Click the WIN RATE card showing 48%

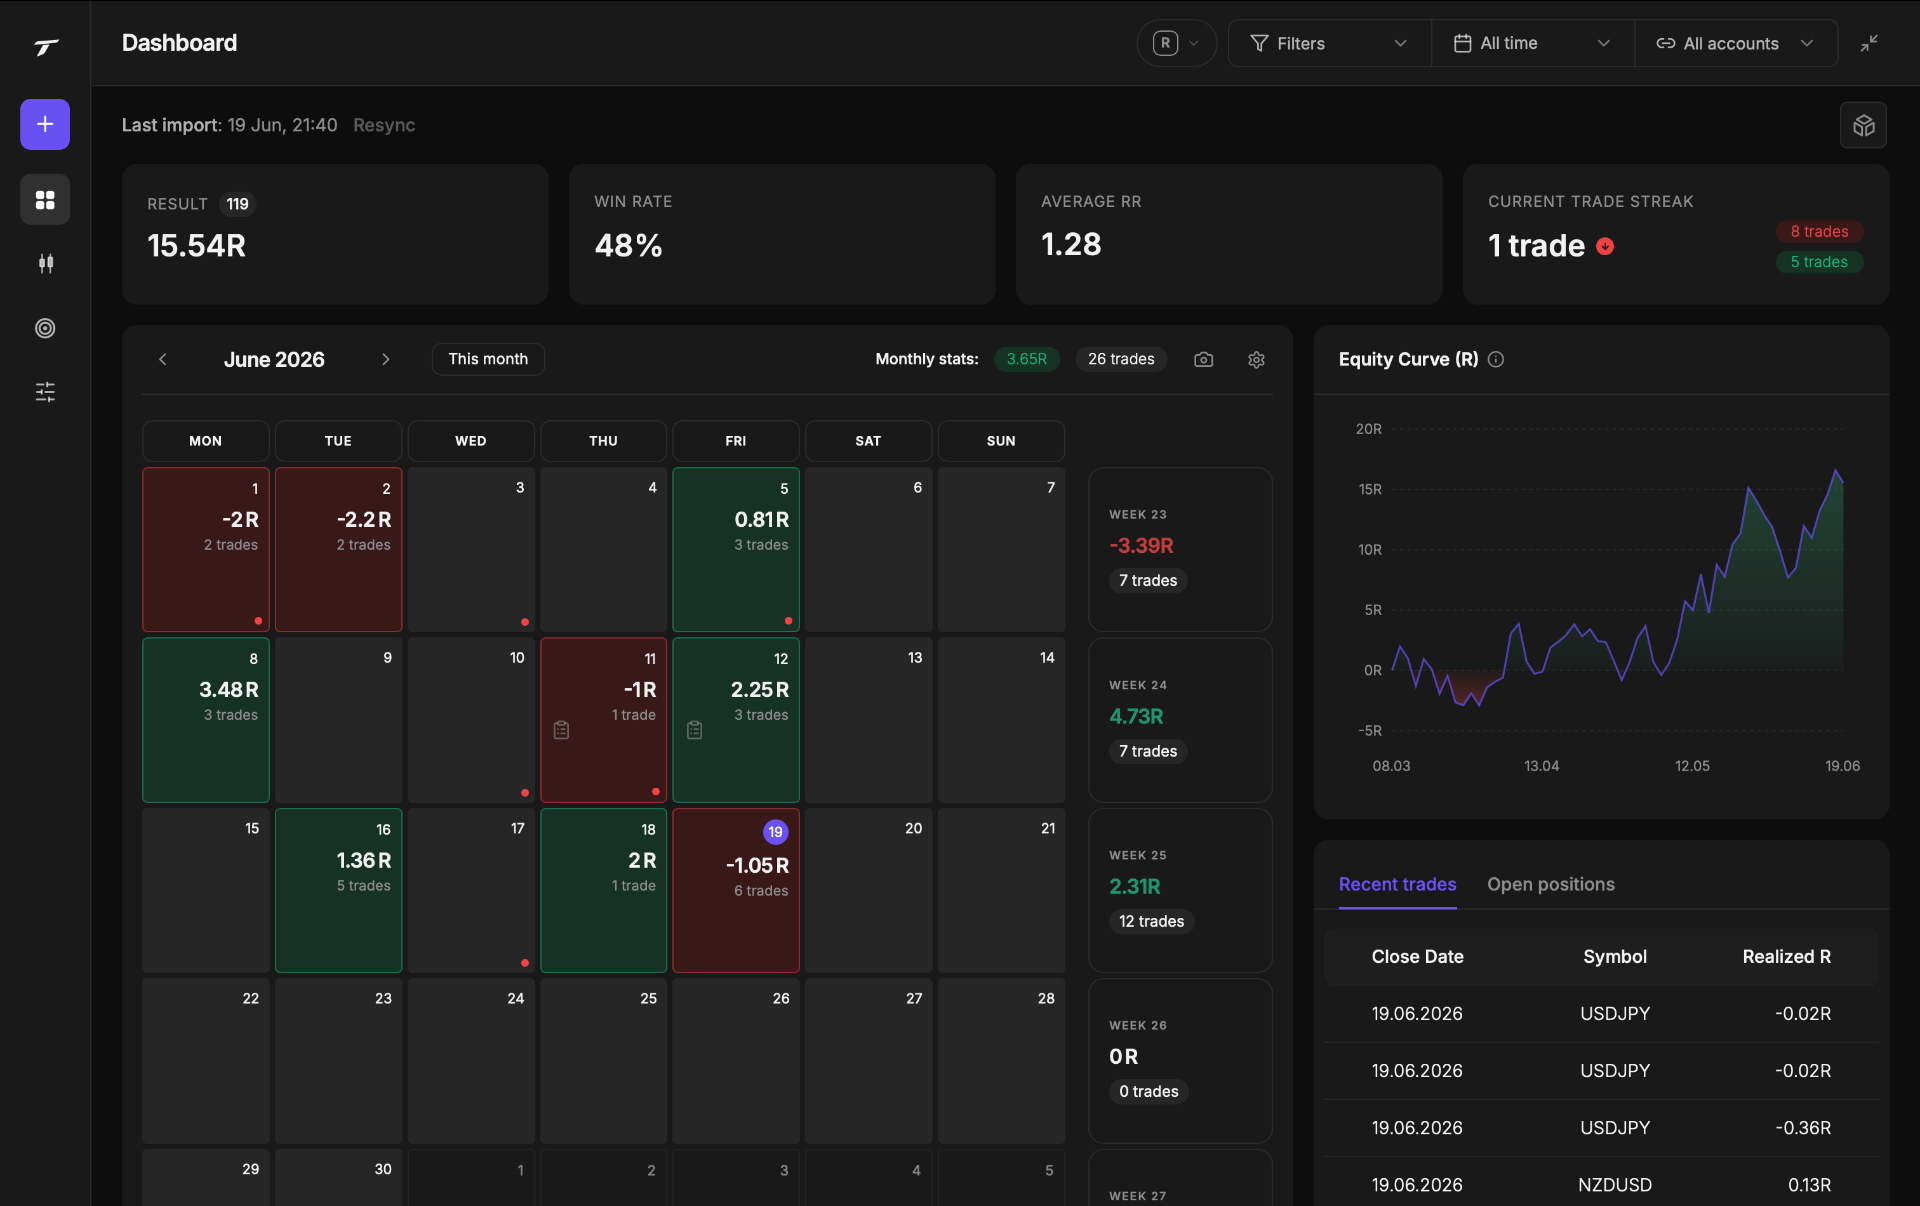coord(782,234)
